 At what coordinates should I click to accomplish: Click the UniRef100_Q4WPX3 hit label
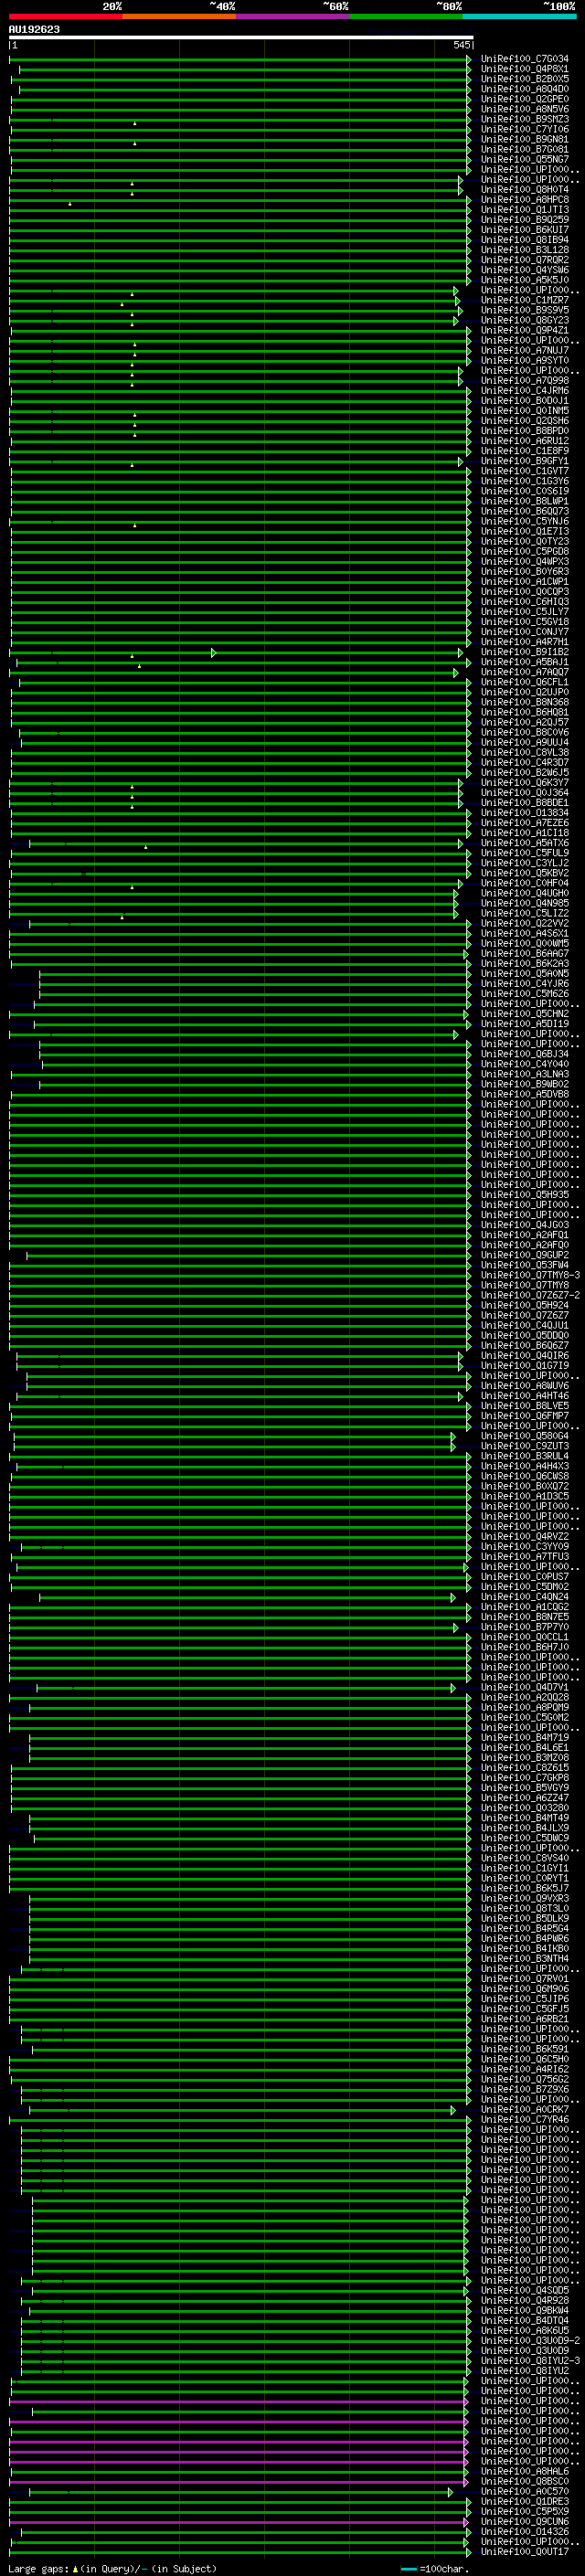pyautogui.click(x=525, y=561)
